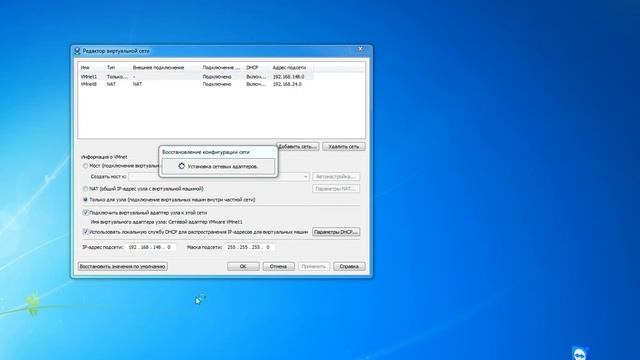Select the Только для узла radio button

85,200
